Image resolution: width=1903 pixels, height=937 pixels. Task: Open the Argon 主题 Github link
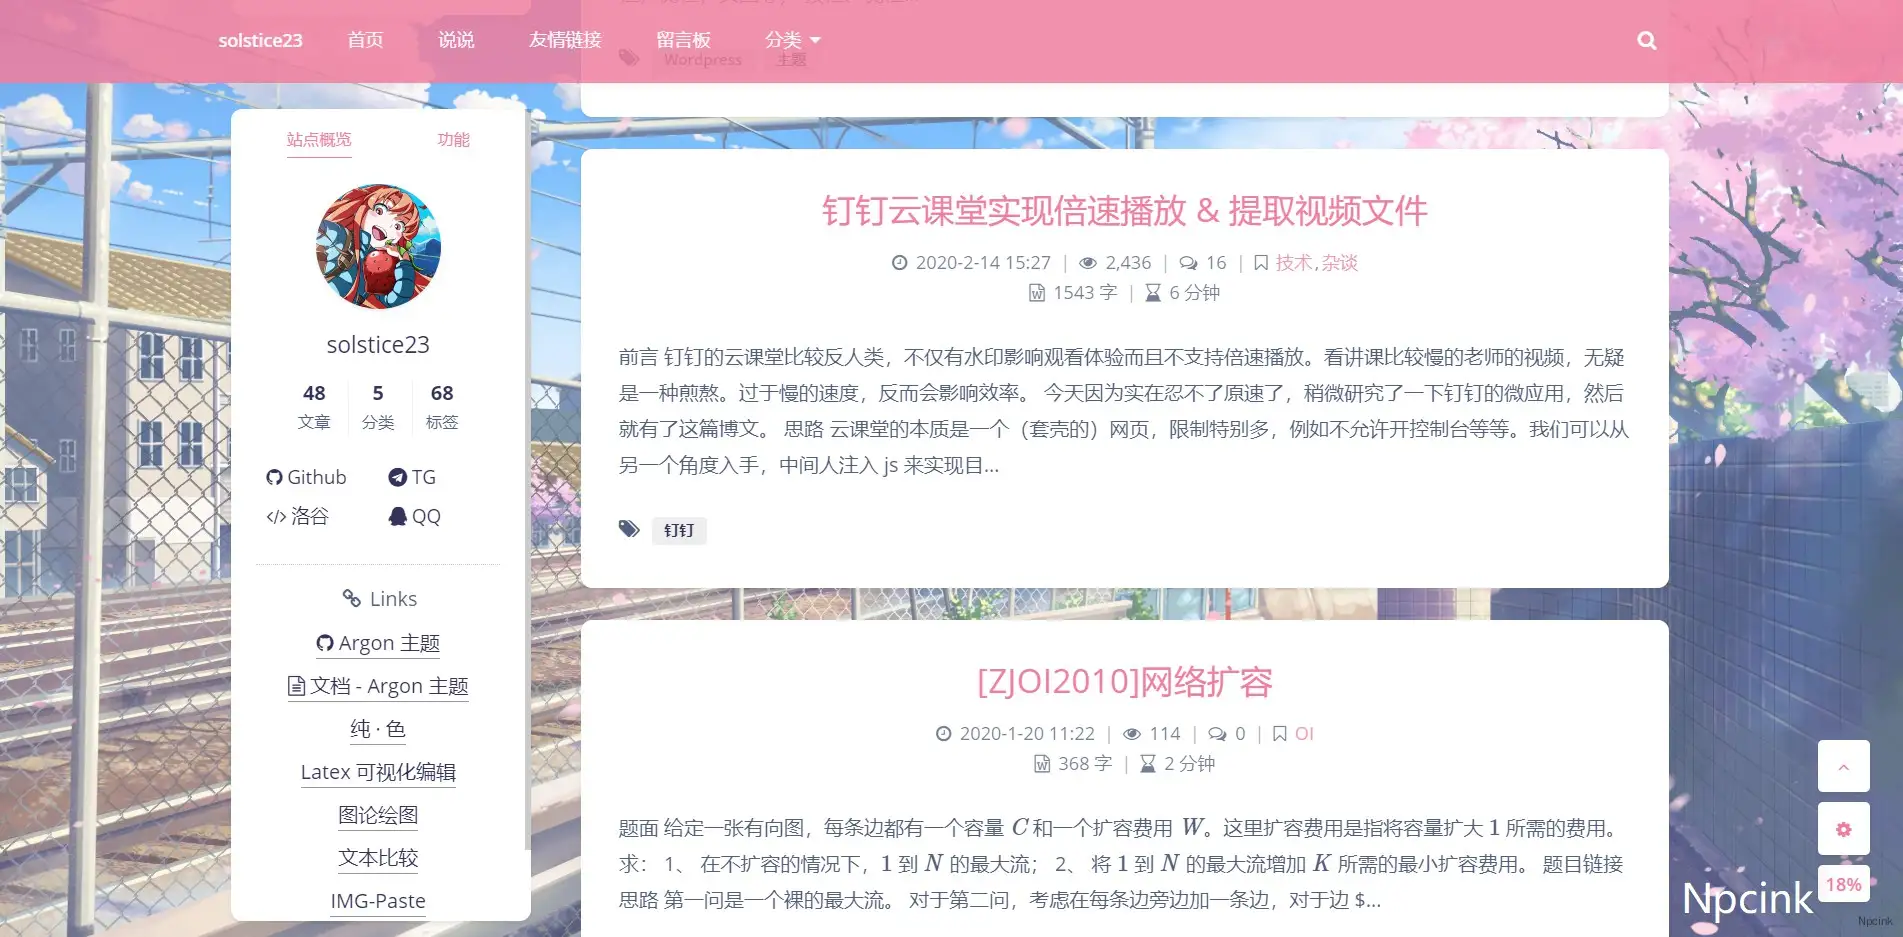pos(378,643)
